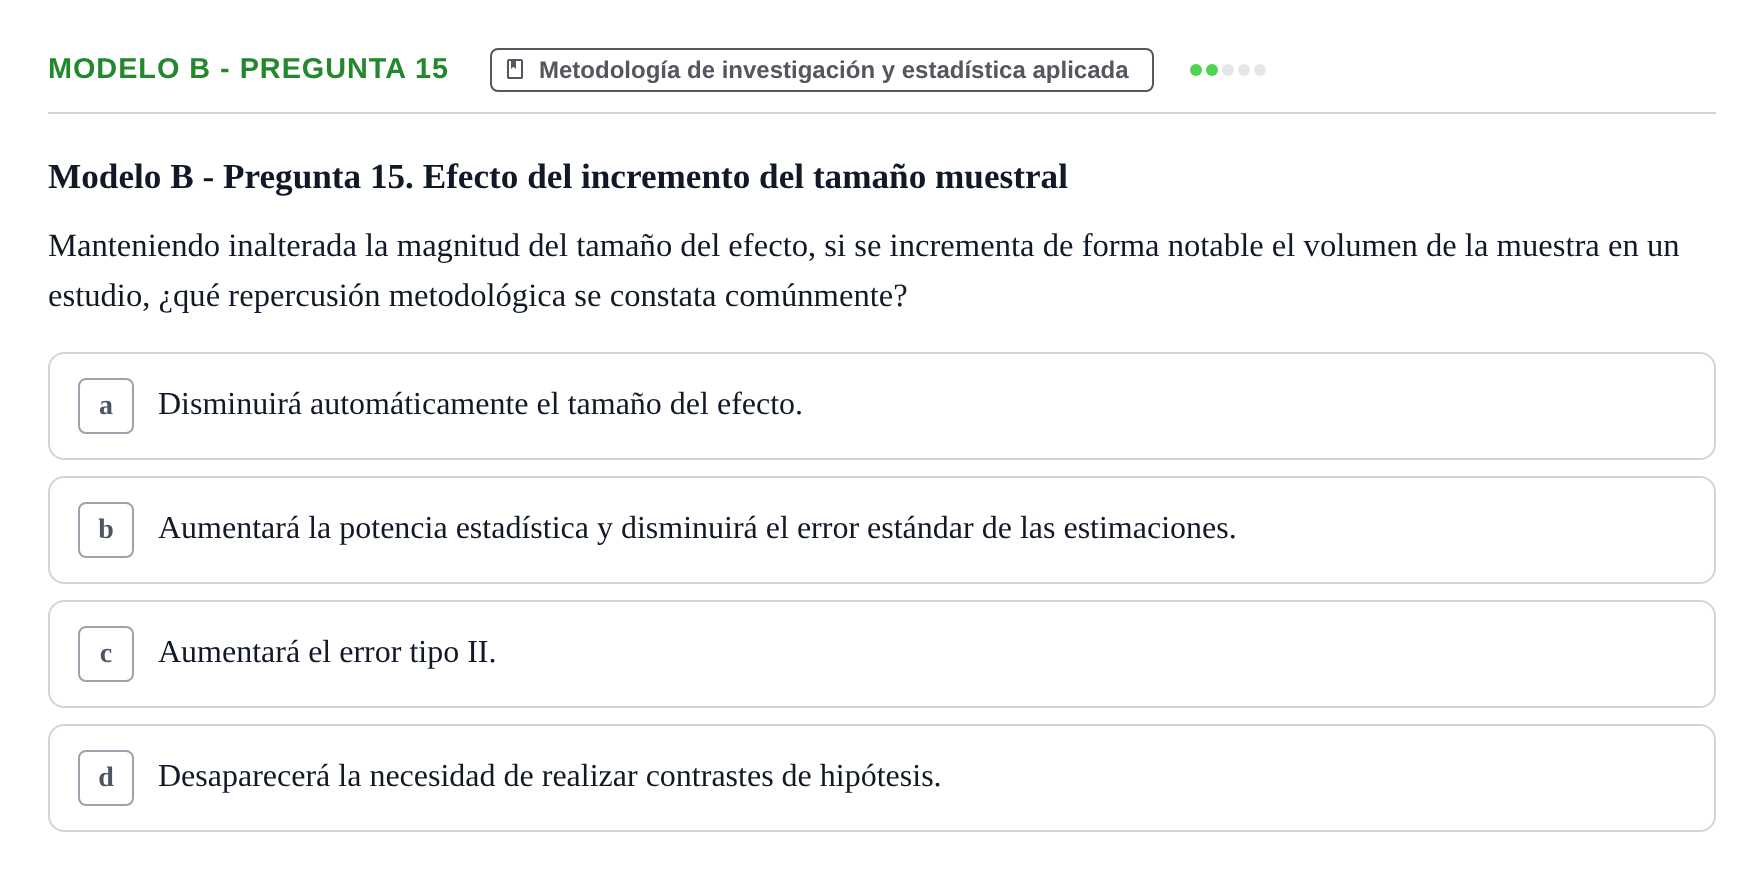Mark answer option c letter box

(106, 654)
